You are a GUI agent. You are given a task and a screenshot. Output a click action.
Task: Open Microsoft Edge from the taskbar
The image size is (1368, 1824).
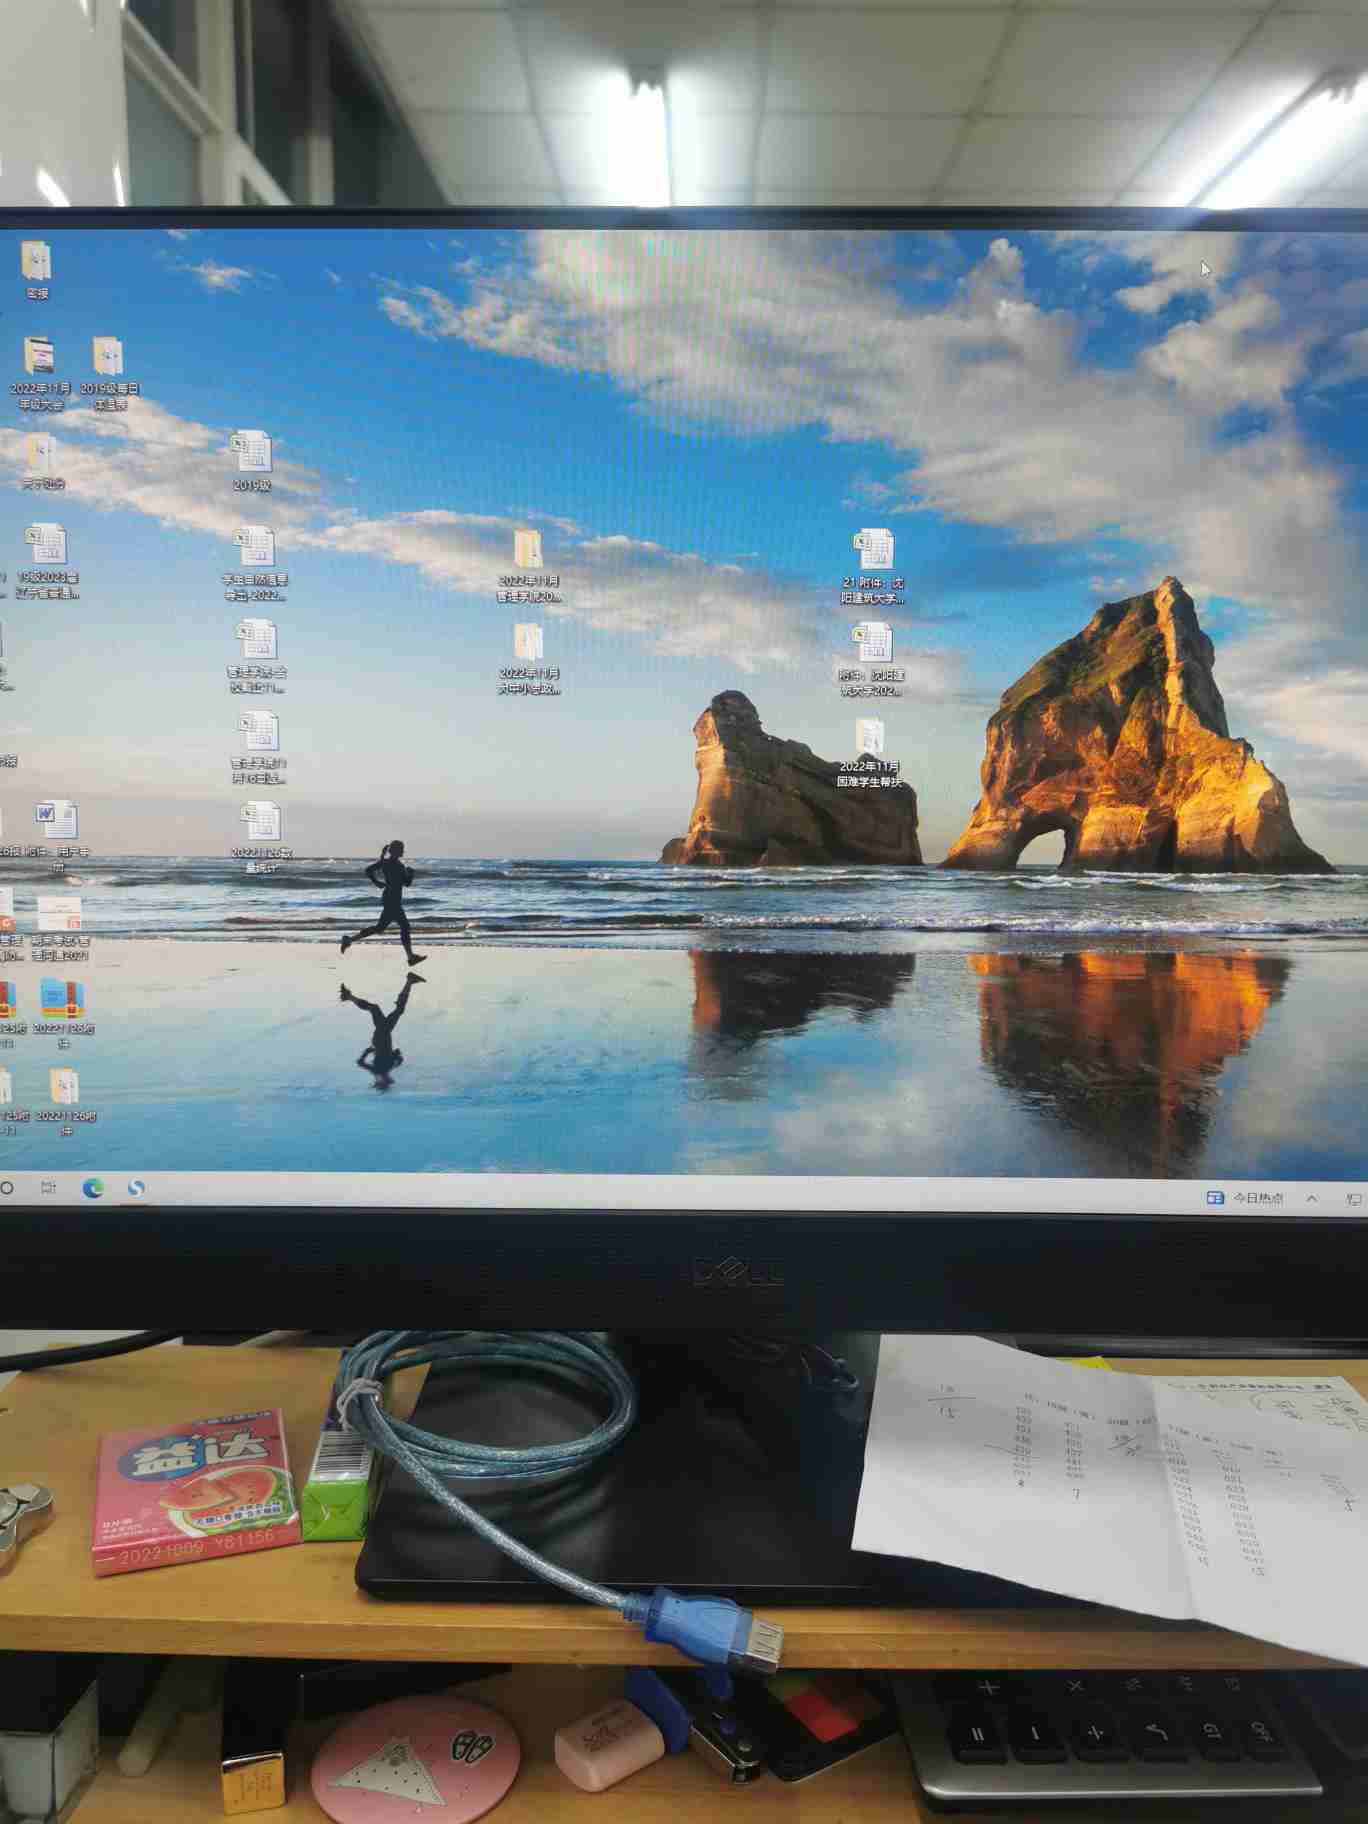93,1187
